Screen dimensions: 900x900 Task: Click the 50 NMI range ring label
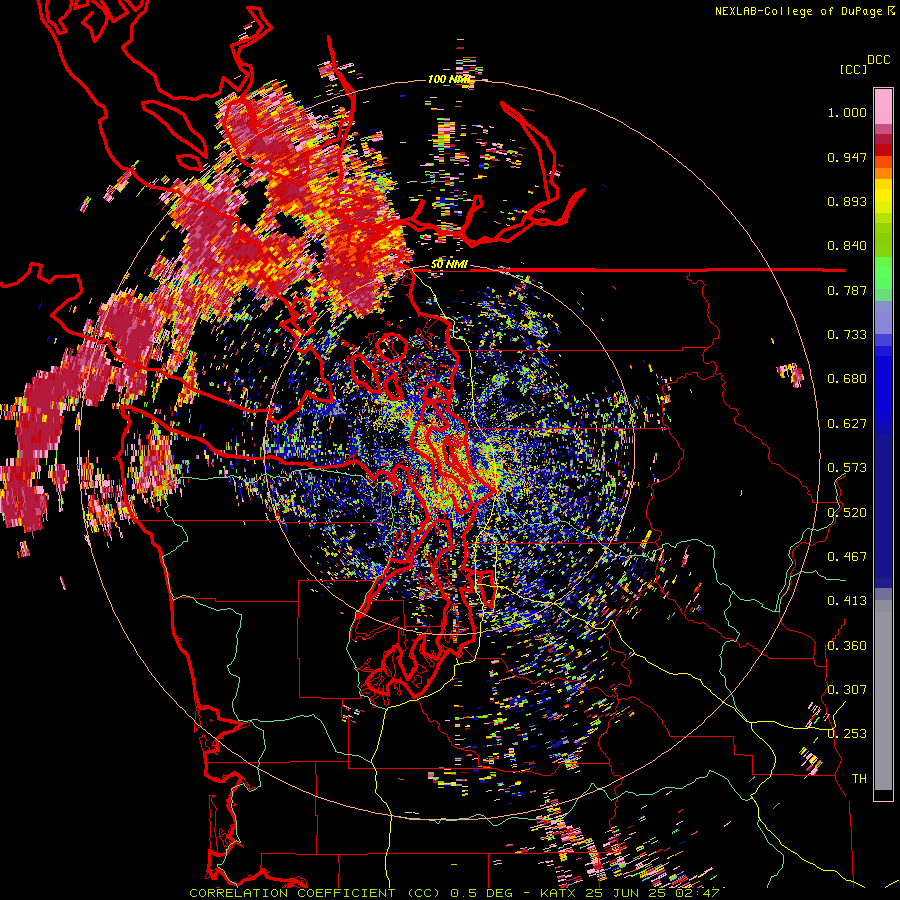click(x=449, y=265)
